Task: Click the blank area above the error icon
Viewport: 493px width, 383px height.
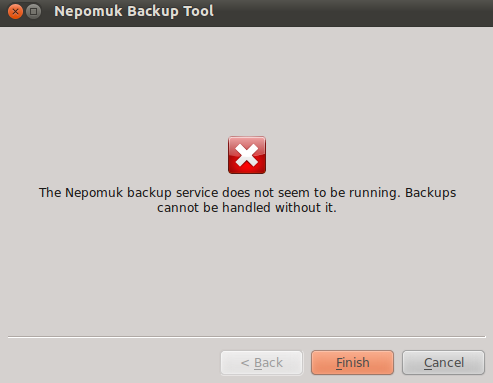Action: 247,82
